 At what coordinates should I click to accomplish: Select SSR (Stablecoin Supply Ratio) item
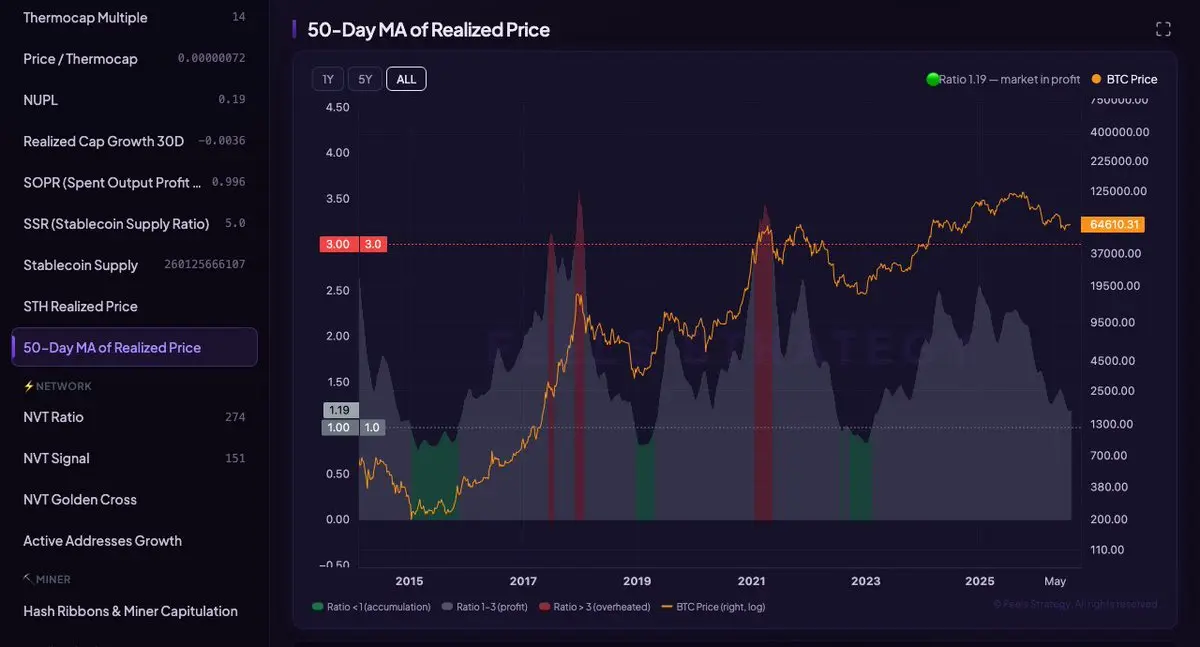[134, 224]
